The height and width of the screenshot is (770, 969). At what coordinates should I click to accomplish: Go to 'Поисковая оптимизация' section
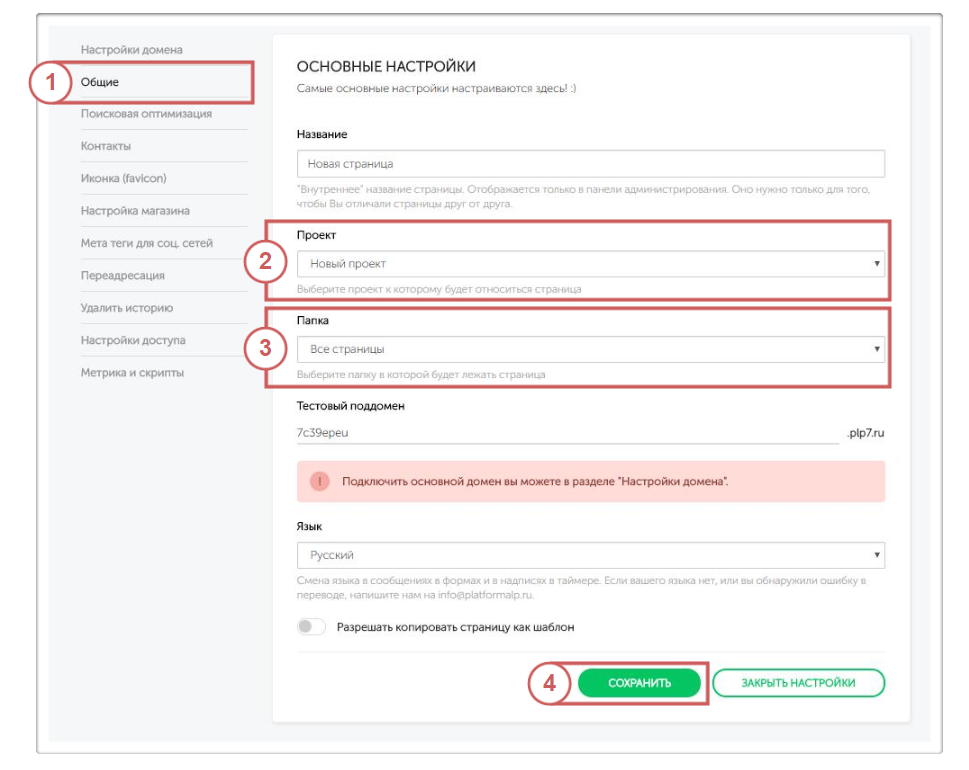point(146,114)
